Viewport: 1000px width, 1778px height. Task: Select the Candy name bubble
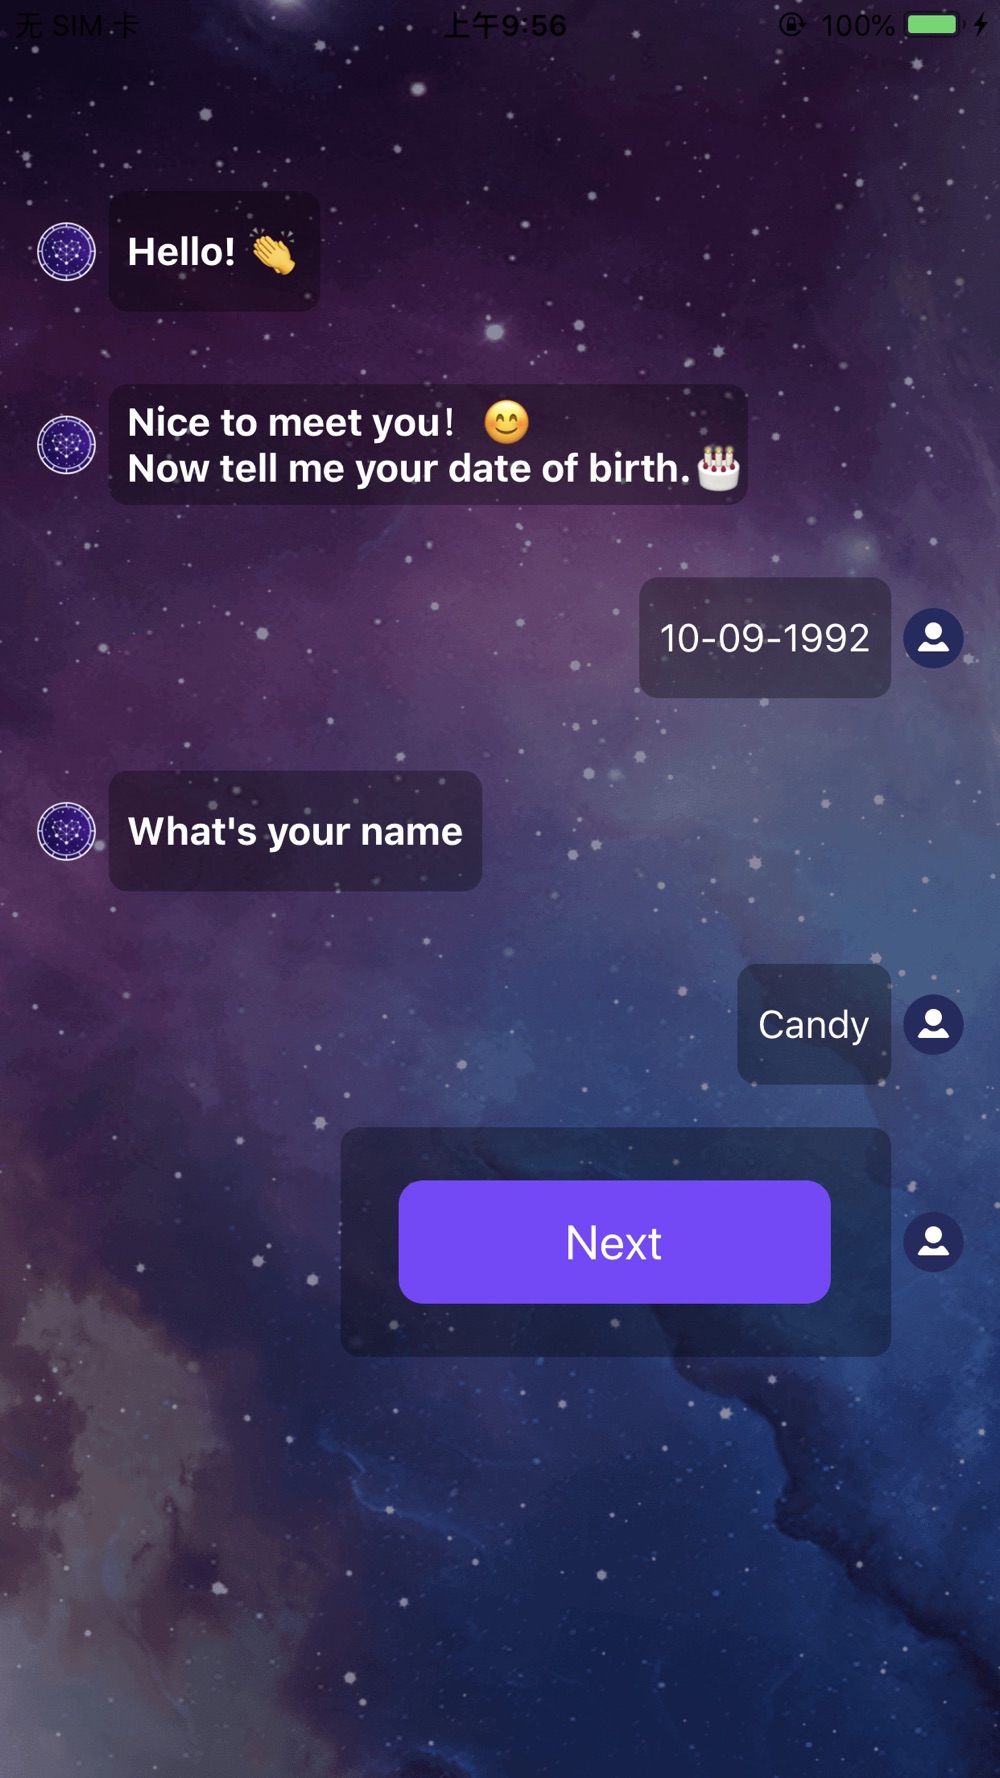814,1024
